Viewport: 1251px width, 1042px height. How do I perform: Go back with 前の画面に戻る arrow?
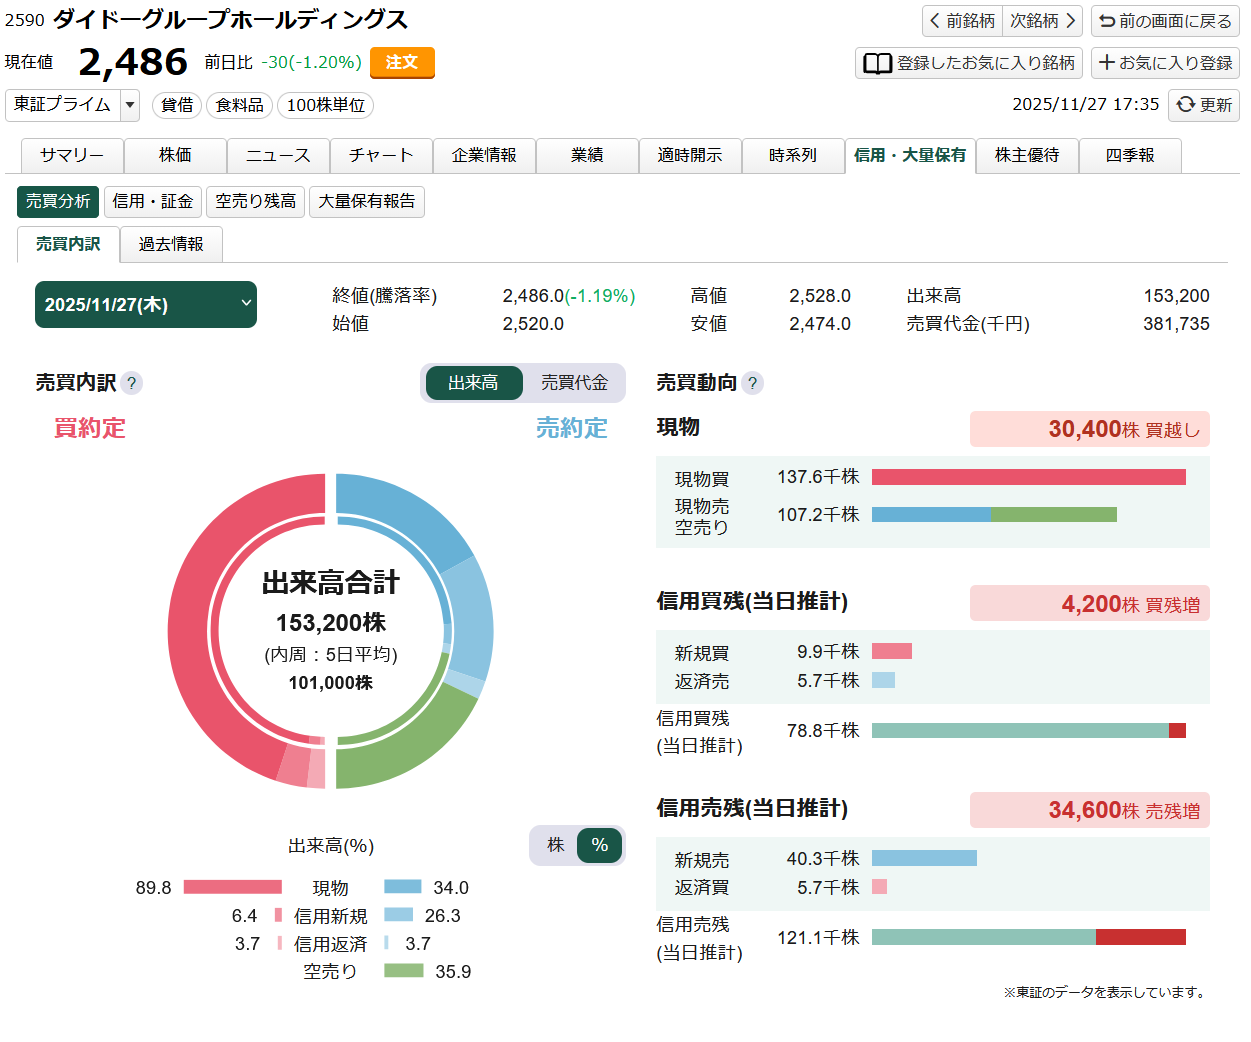click(1165, 21)
